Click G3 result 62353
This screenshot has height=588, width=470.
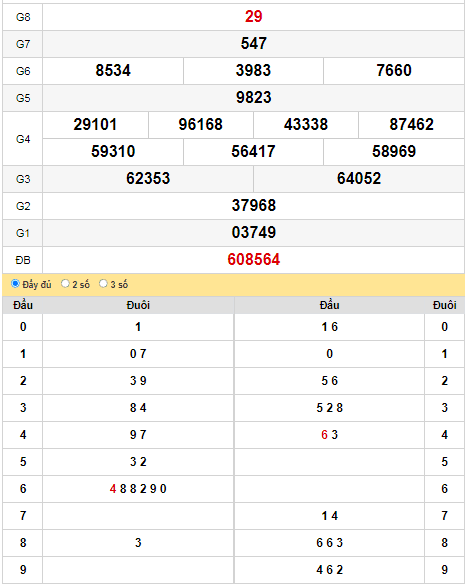[148, 178]
